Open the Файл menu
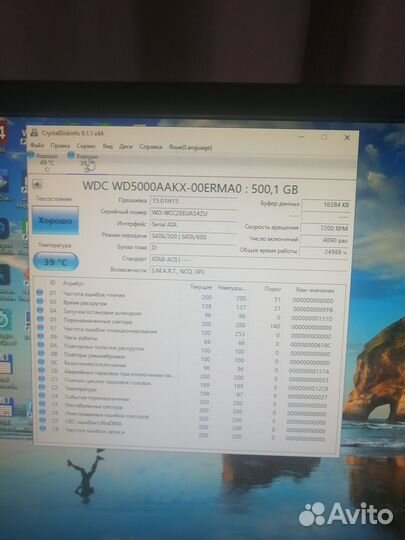The height and width of the screenshot is (540, 405). [x=37, y=146]
